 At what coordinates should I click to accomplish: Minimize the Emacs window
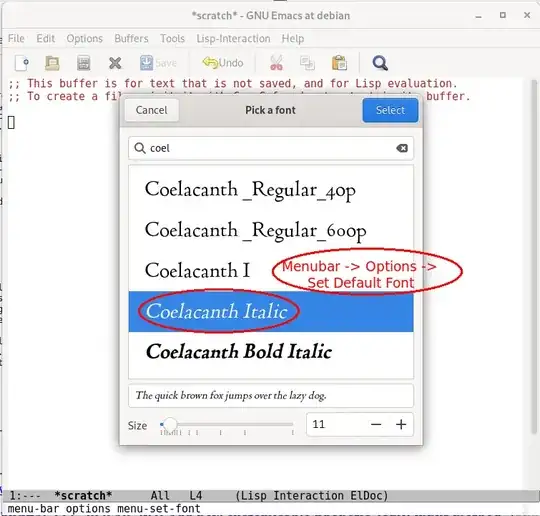click(478, 16)
